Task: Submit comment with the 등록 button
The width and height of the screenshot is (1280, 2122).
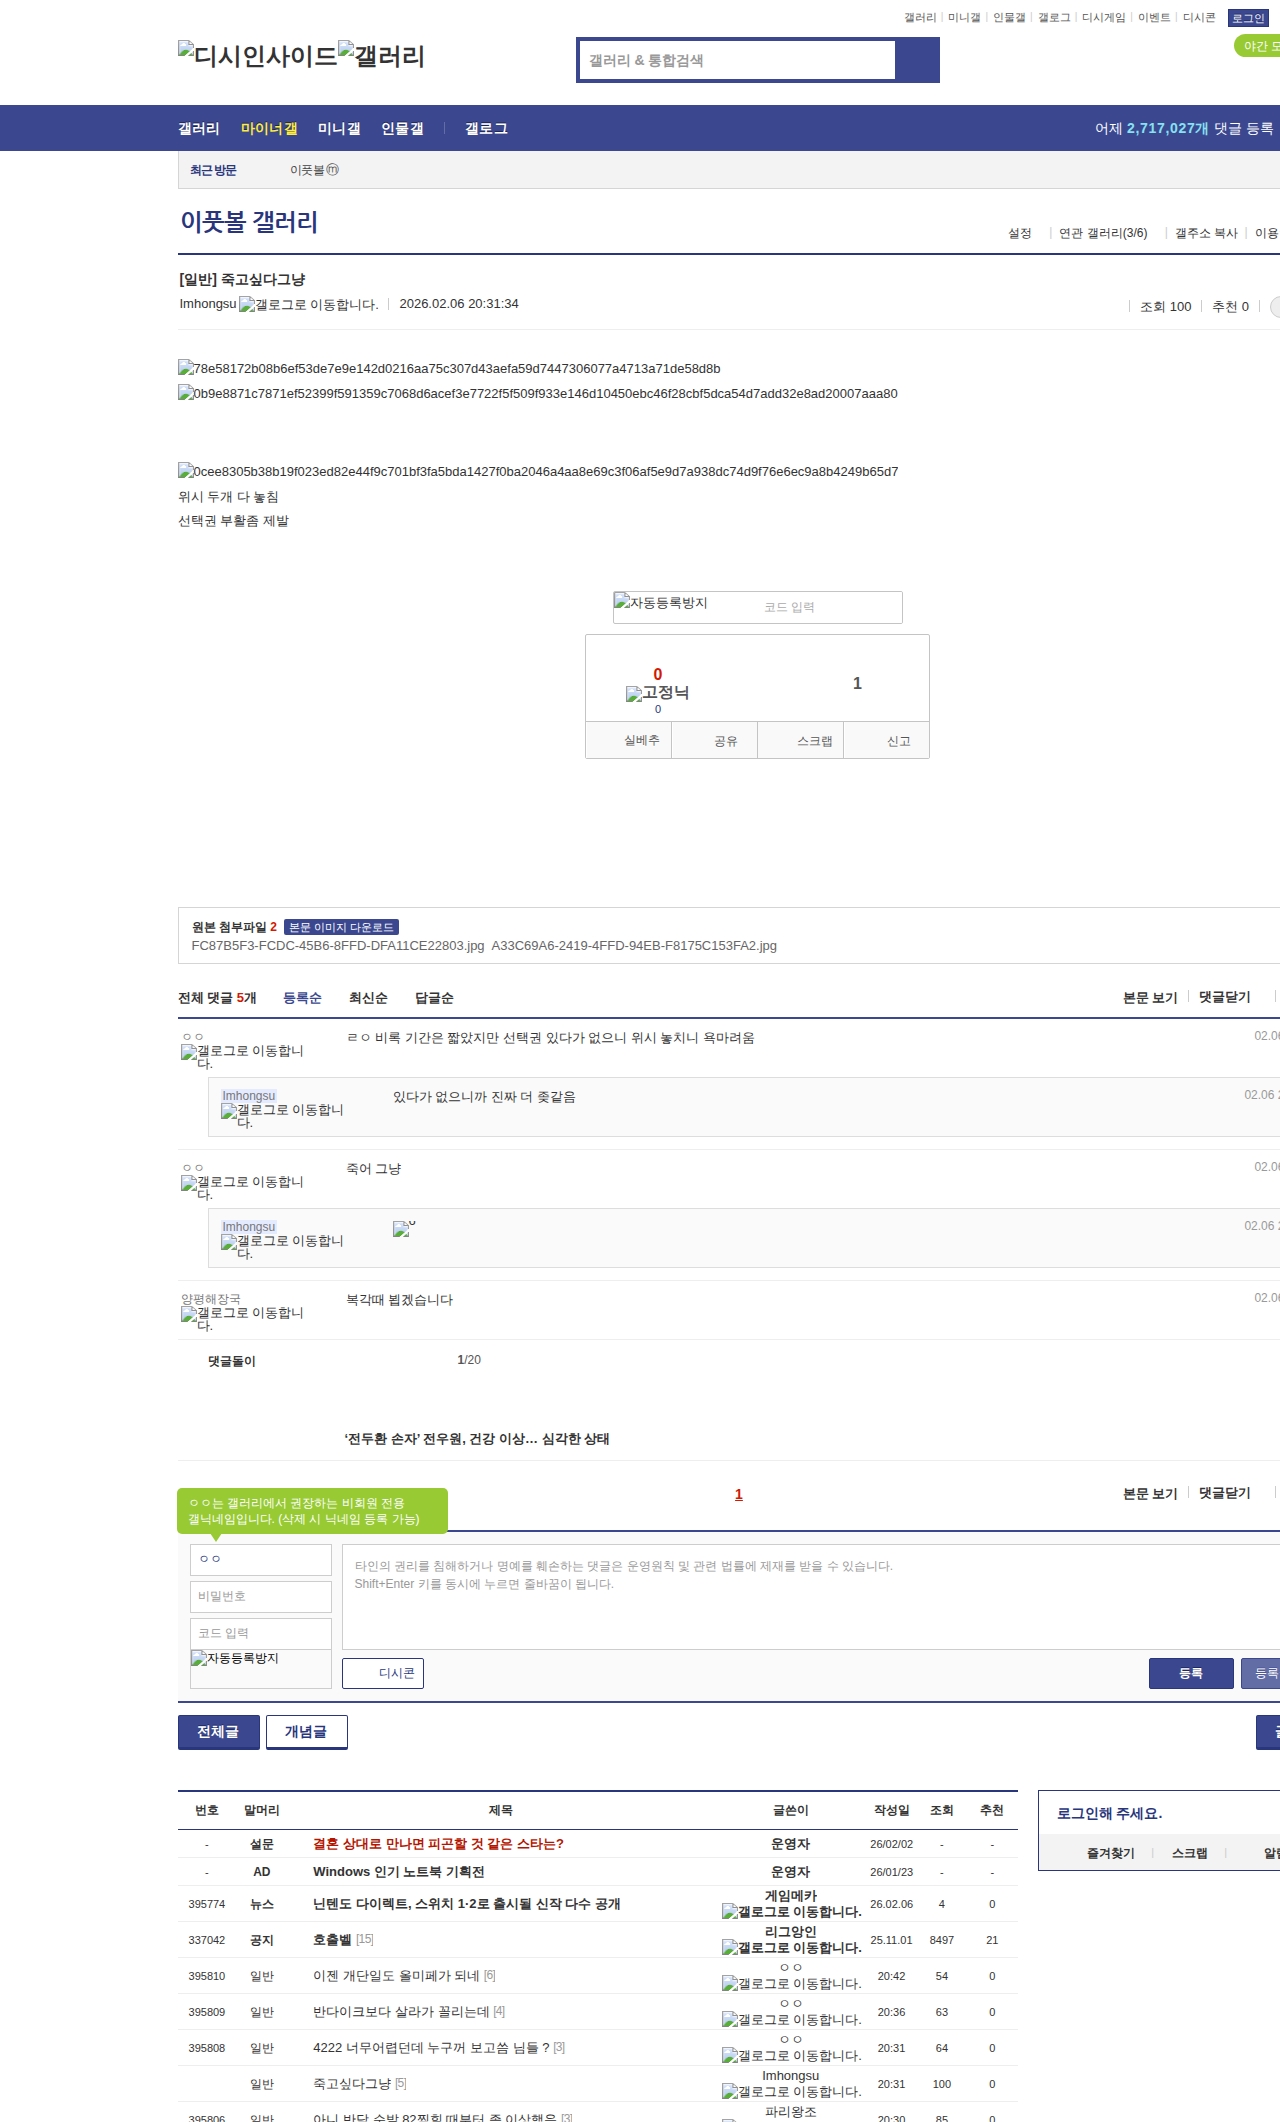Action: 1190,1673
